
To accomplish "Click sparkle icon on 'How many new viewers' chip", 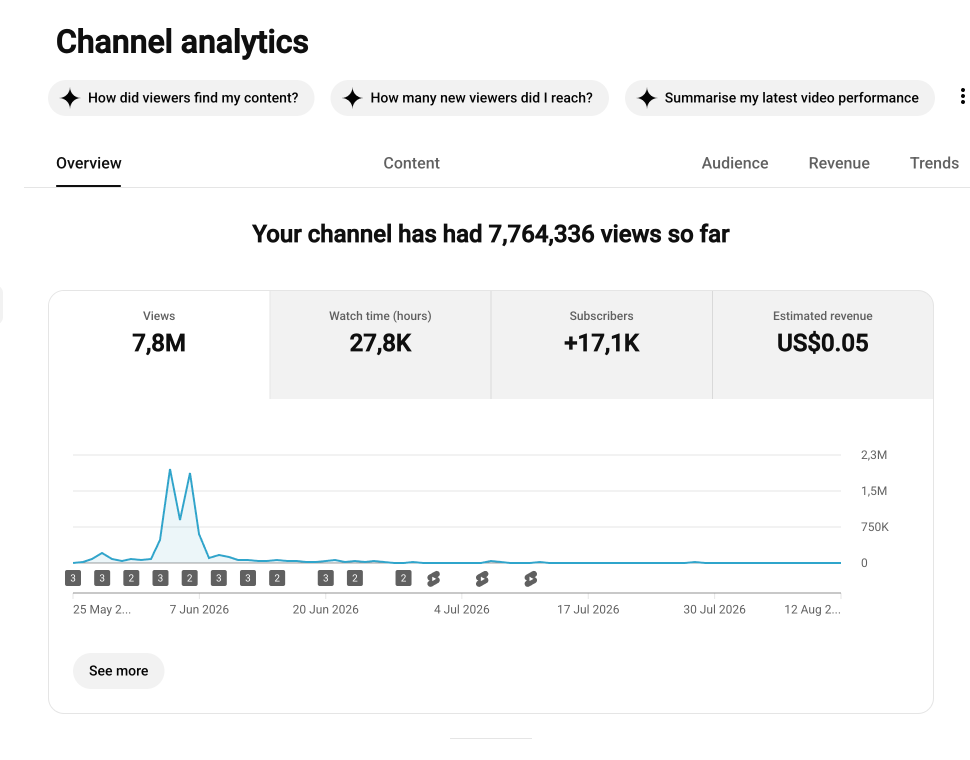I will [x=353, y=98].
